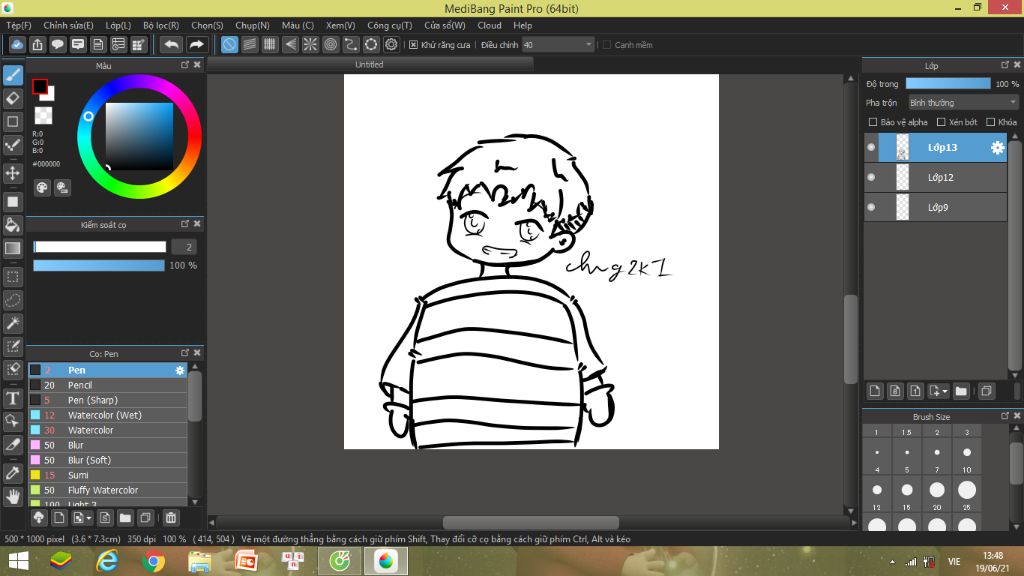This screenshot has width=1024, height=576.
Task: Enable the radial snap guide
Action: [310, 44]
